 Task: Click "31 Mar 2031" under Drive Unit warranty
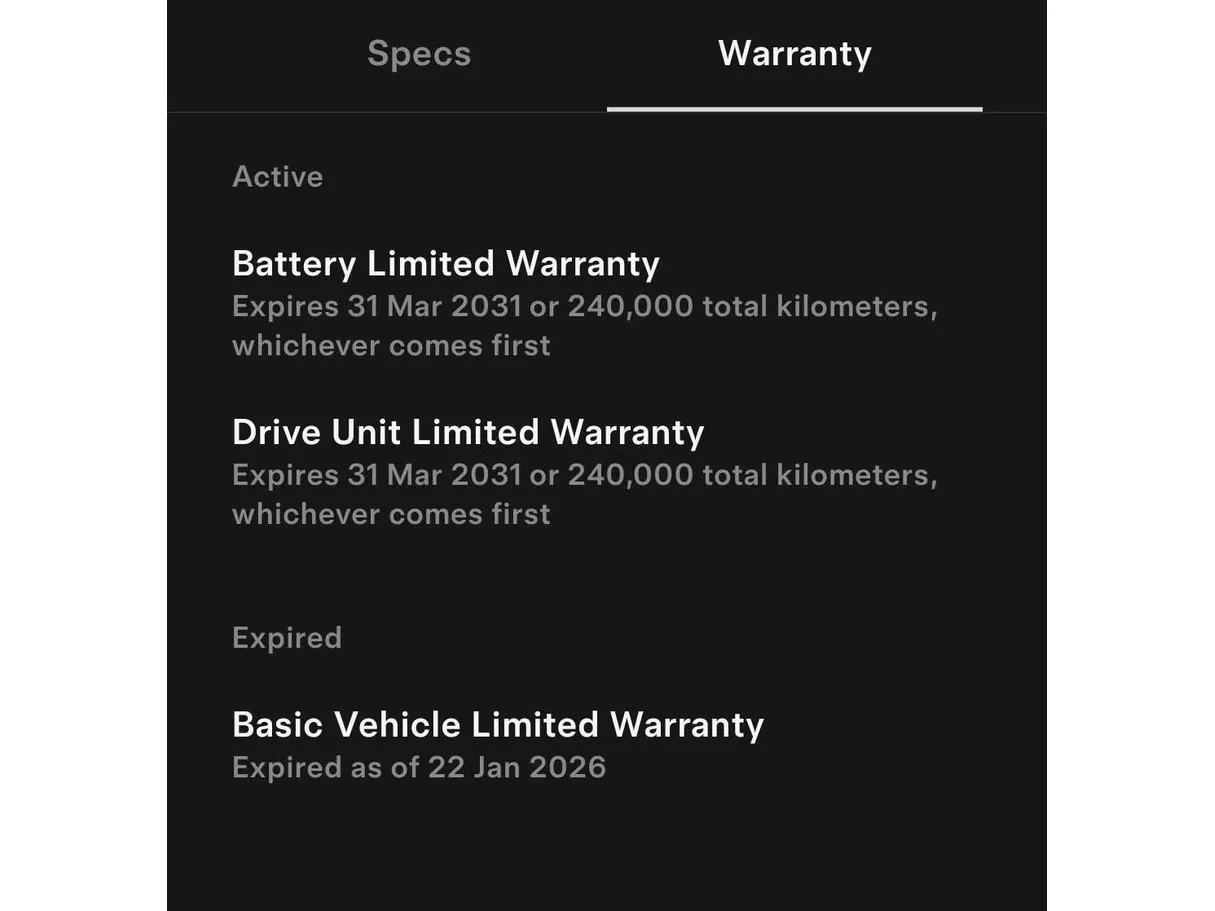pyautogui.click(x=434, y=474)
